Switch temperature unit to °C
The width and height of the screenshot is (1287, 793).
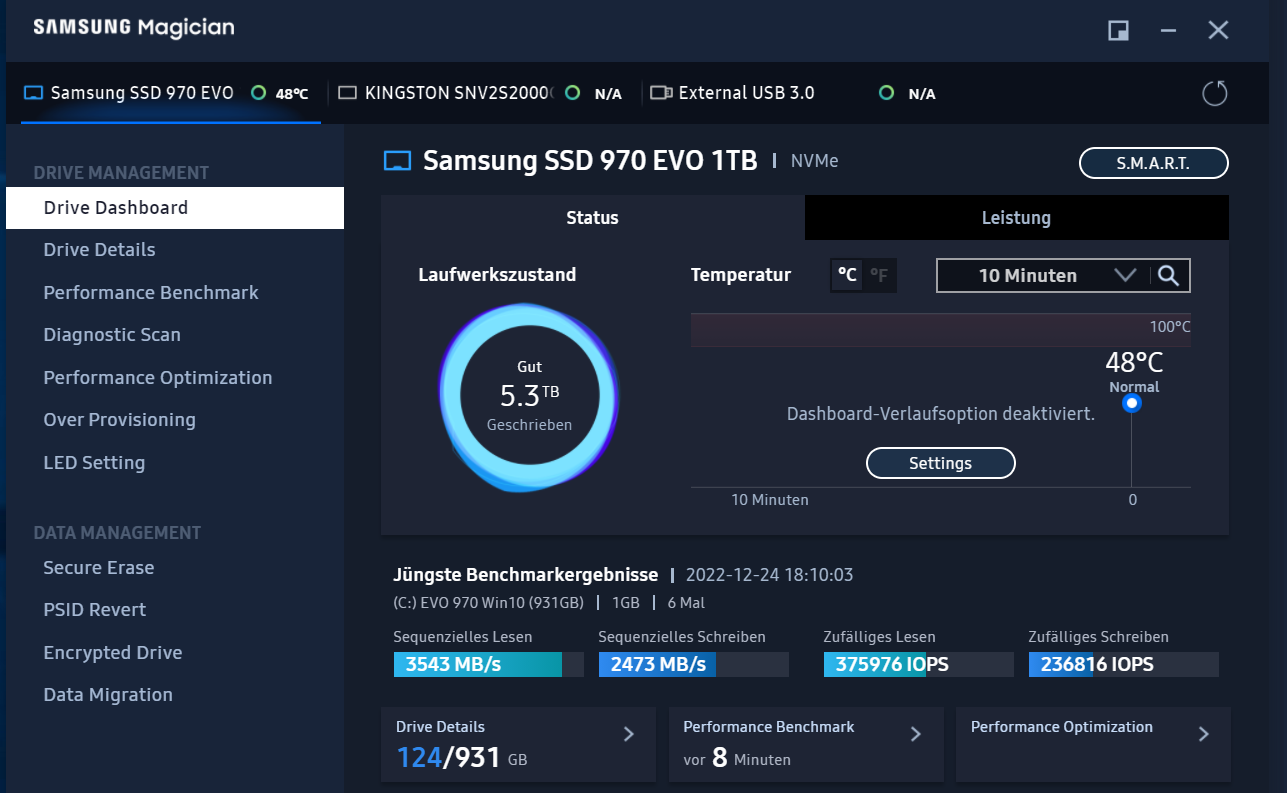click(x=847, y=275)
